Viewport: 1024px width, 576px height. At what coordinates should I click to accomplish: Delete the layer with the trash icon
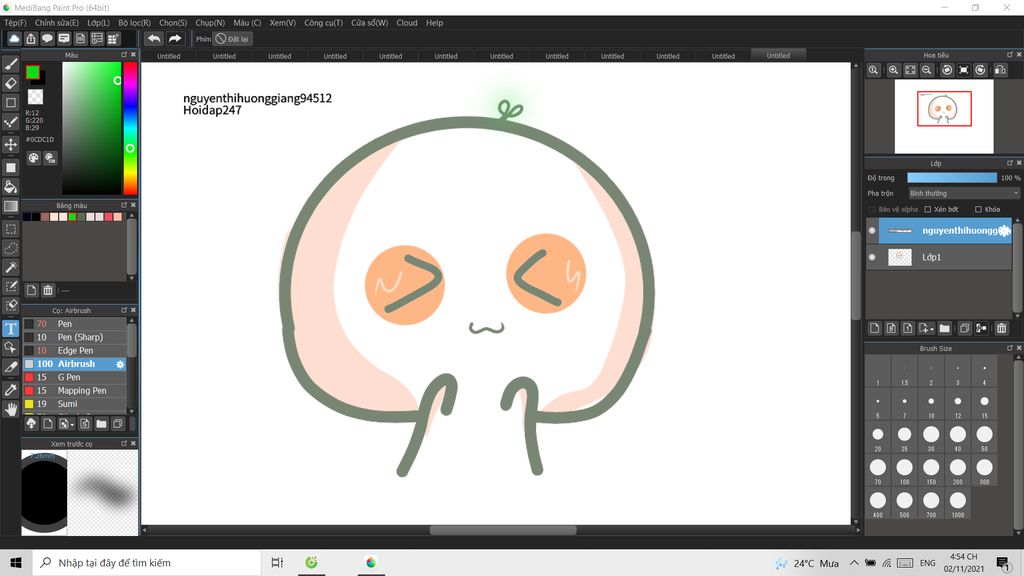pyautogui.click(x=1001, y=328)
